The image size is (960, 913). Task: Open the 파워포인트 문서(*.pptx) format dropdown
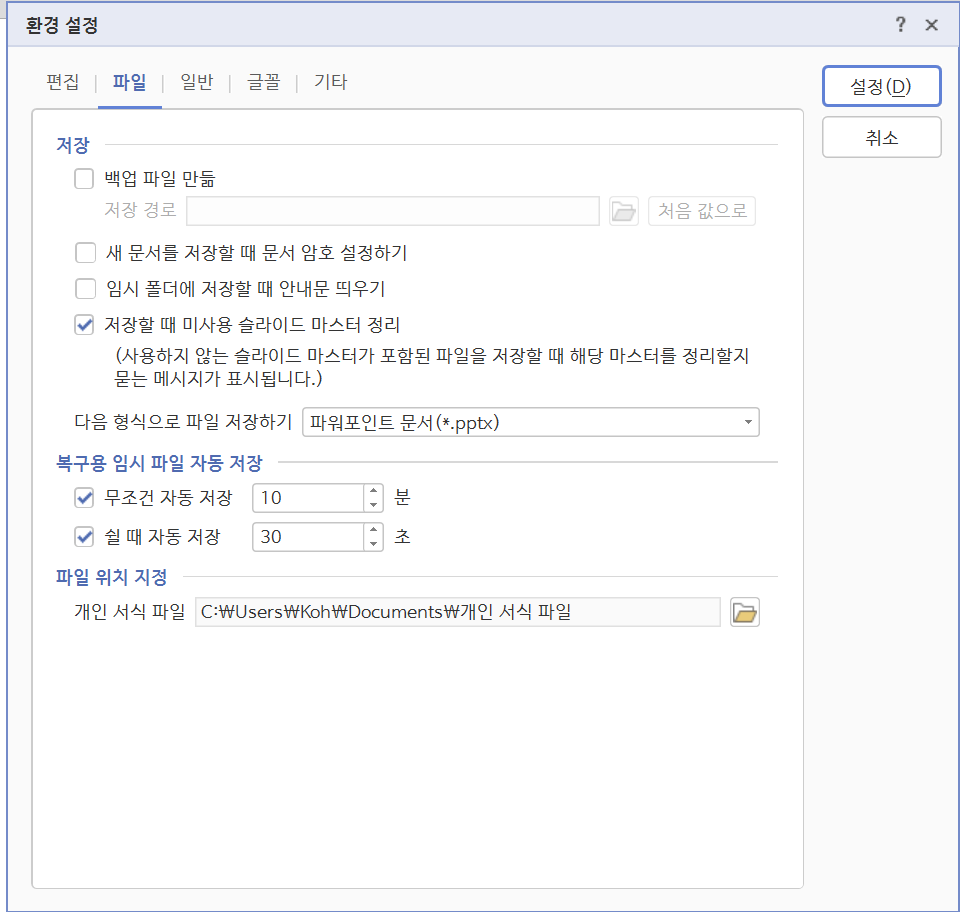coord(531,423)
